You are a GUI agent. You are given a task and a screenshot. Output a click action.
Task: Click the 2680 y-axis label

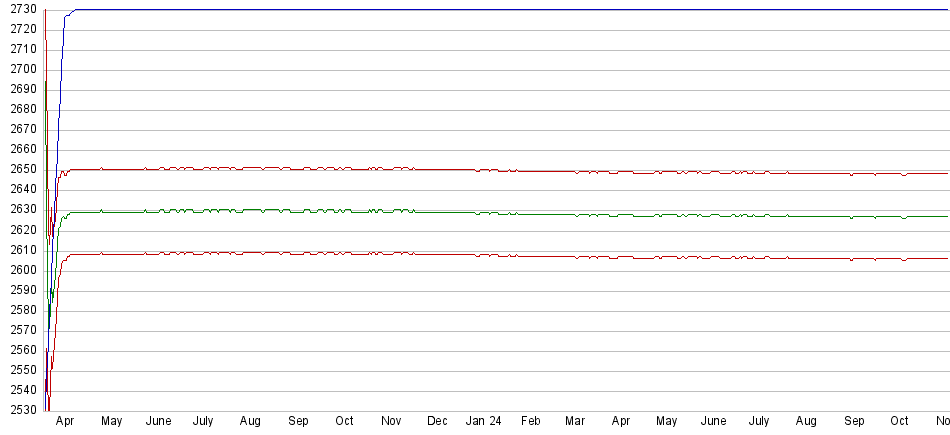pyautogui.click(x=20, y=110)
